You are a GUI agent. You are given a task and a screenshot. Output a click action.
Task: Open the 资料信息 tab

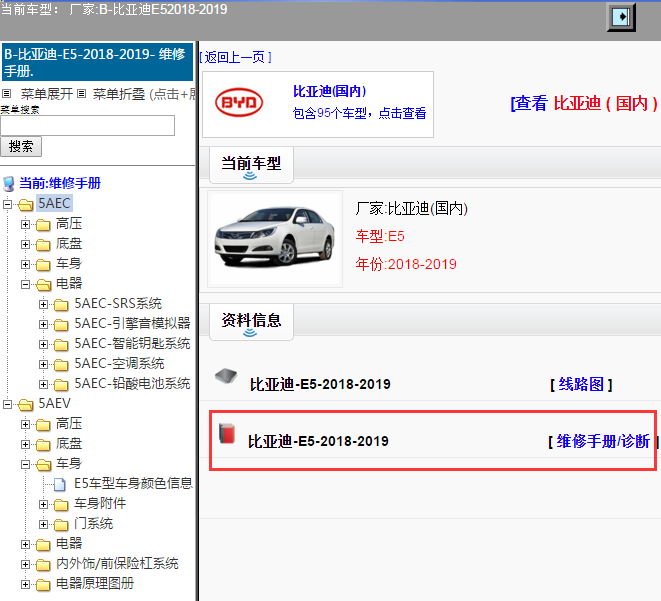pos(251,322)
